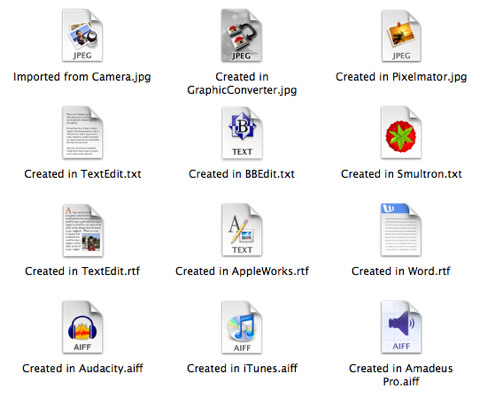480x405 pixels.
Task: Select the filename Created in TextEdit.txt
Action: tap(83, 174)
